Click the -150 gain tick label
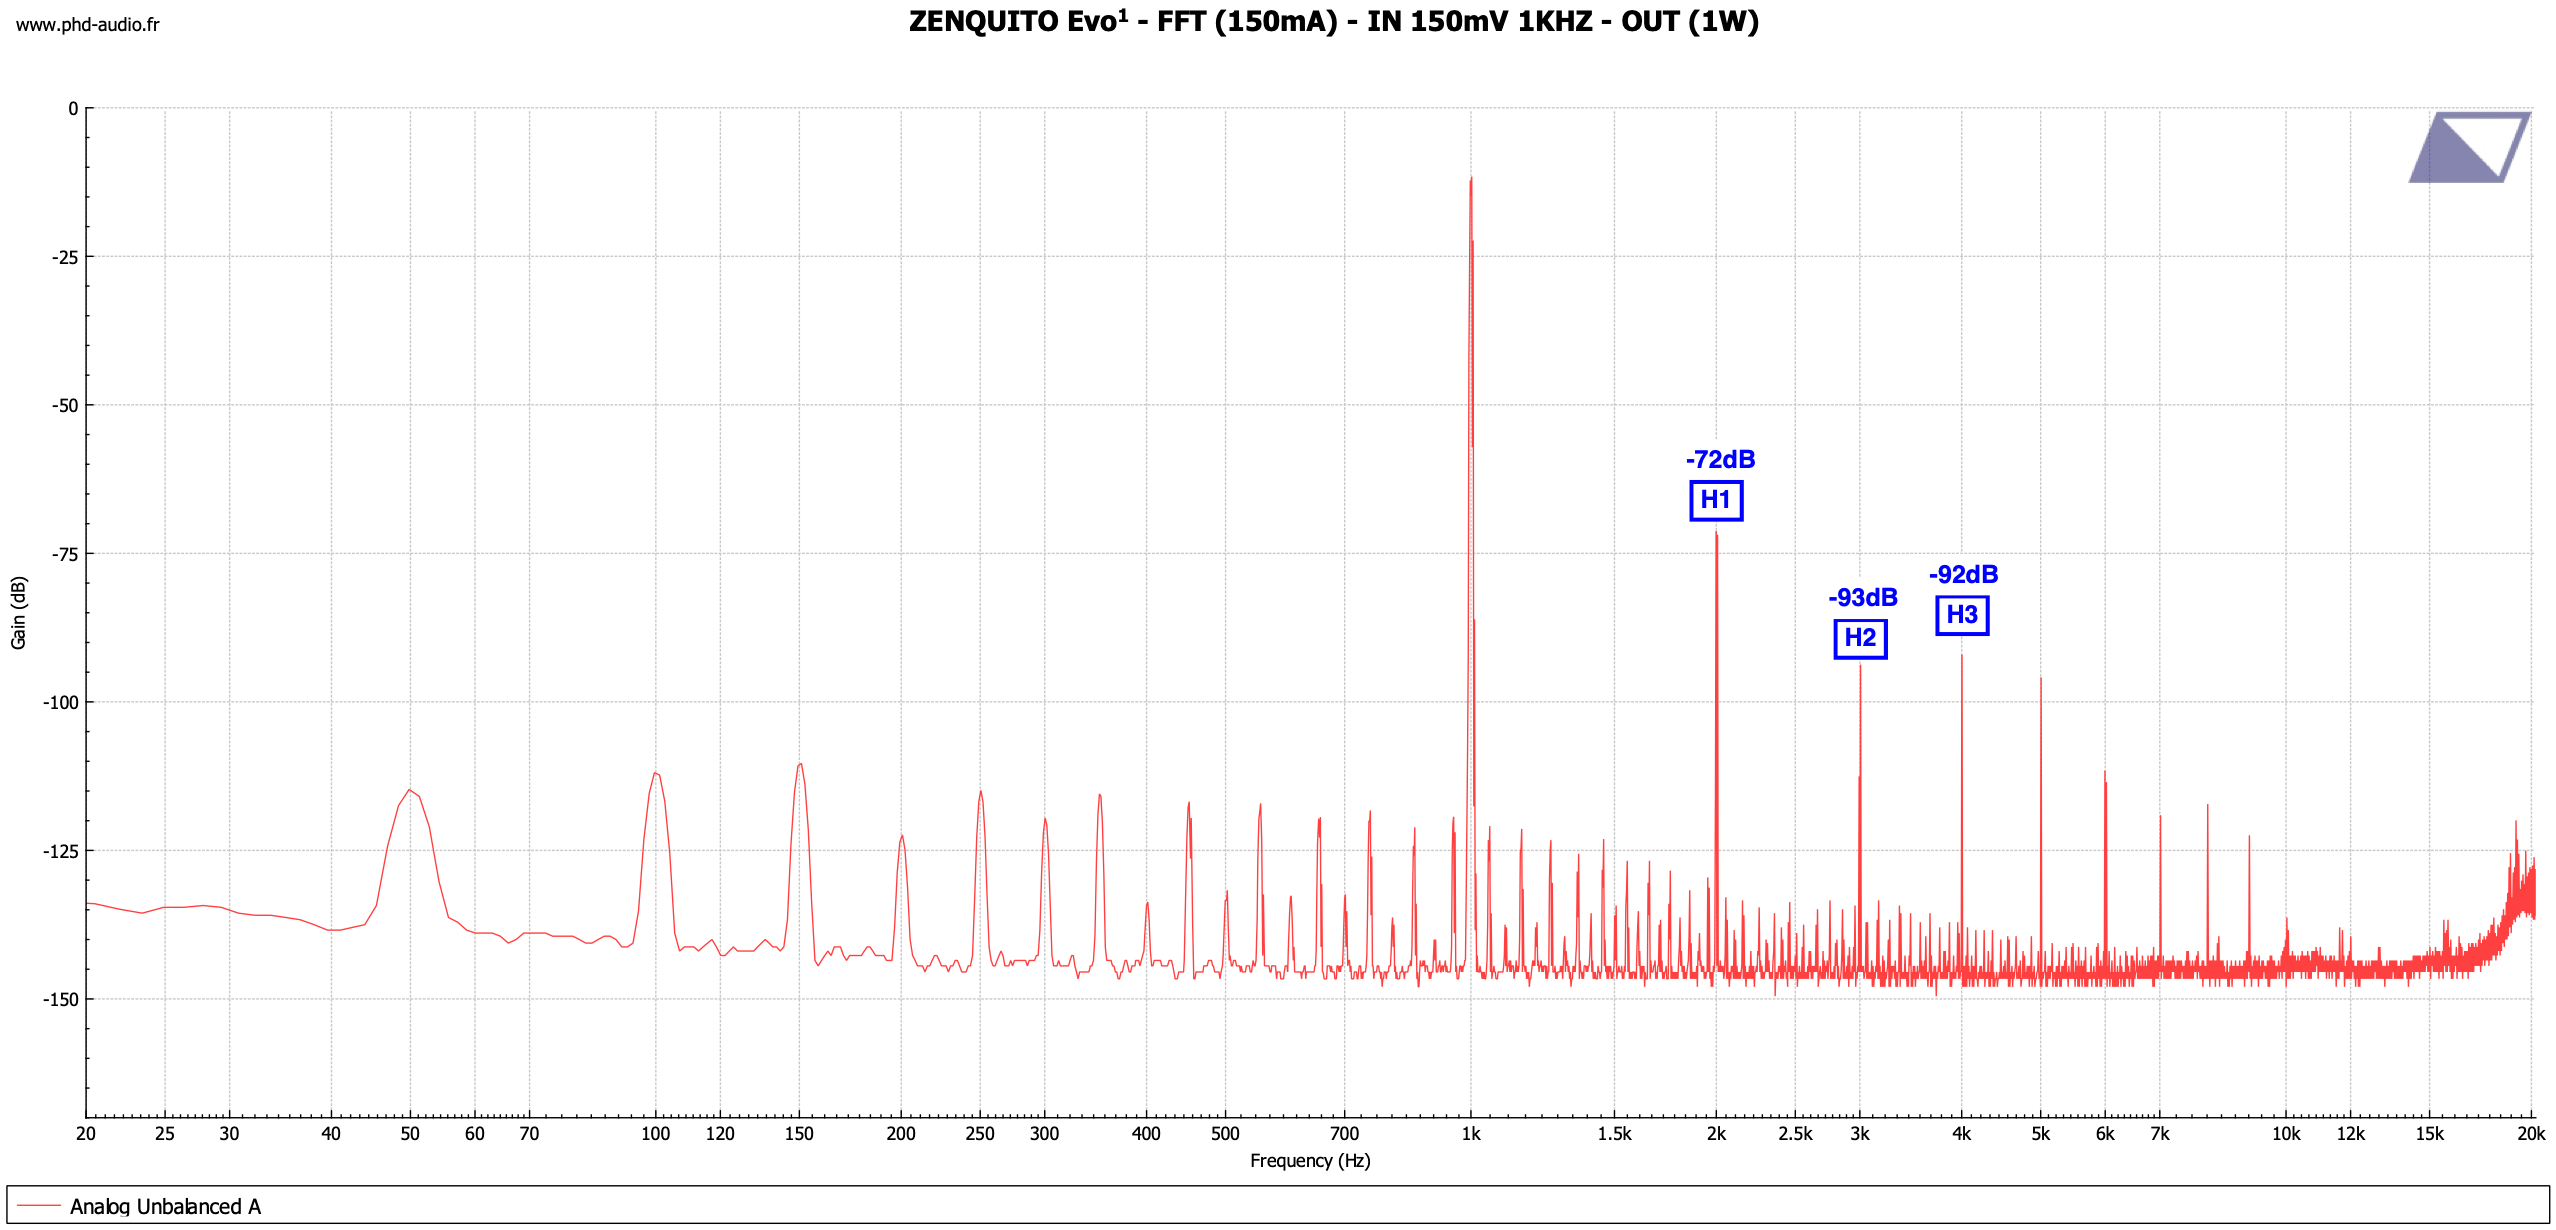The width and height of the screenshot is (2556, 1230). pos(61,1000)
